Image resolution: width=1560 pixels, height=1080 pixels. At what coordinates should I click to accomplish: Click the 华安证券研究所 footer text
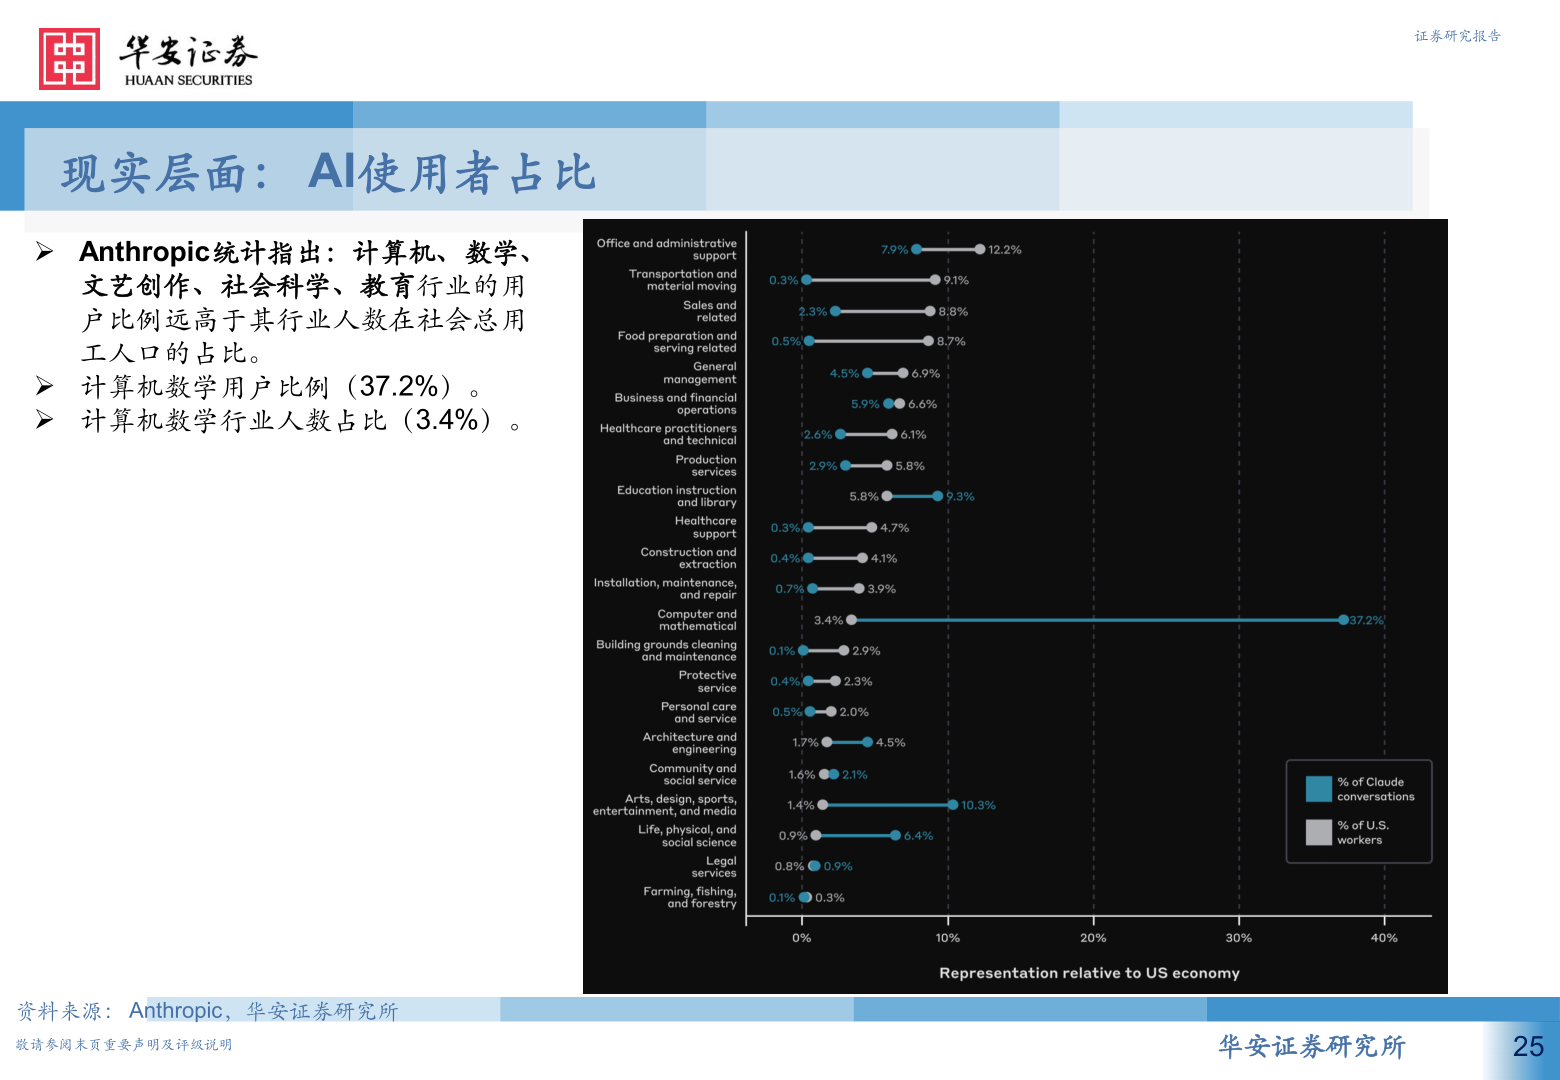click(x=1312, y=1046)
